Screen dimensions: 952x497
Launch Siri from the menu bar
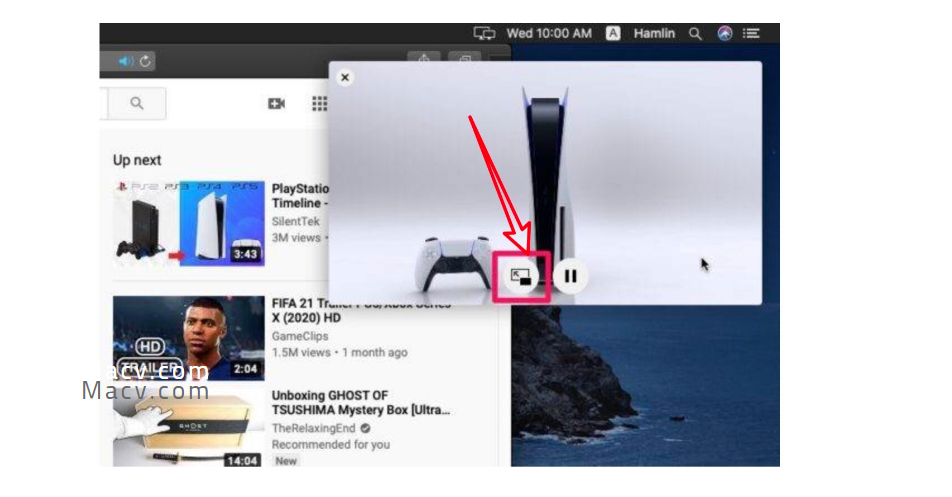(724, 33)
